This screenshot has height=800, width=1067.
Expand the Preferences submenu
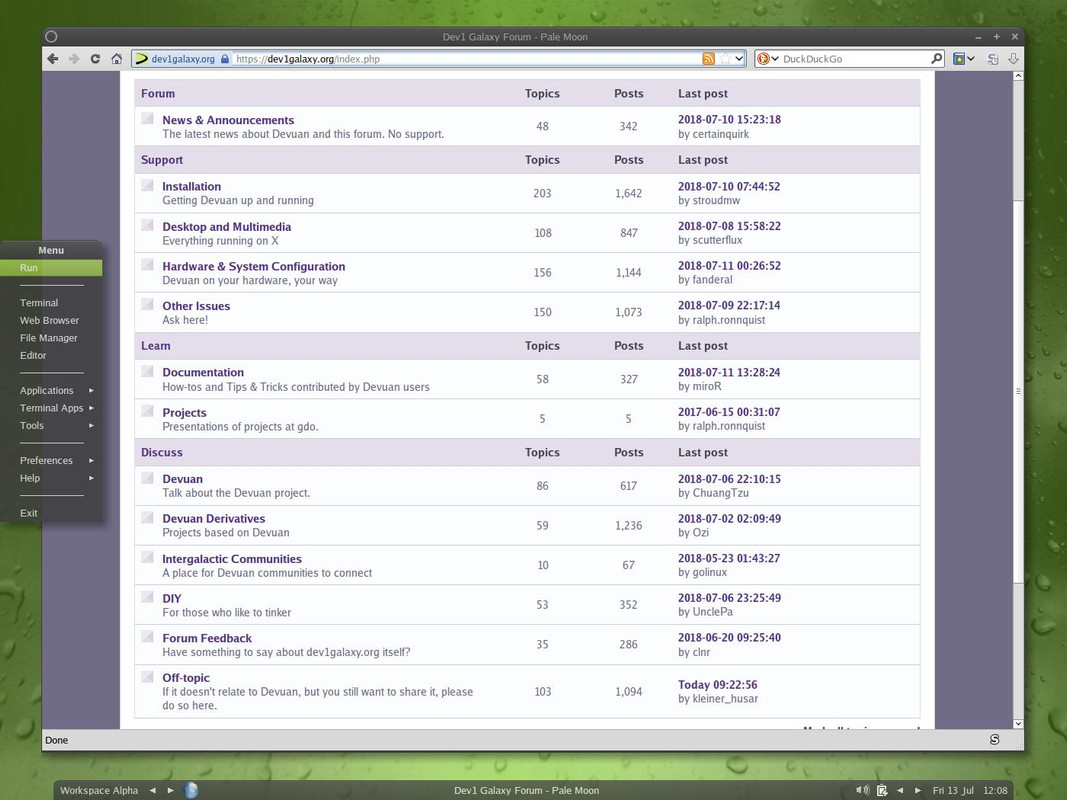51,461
